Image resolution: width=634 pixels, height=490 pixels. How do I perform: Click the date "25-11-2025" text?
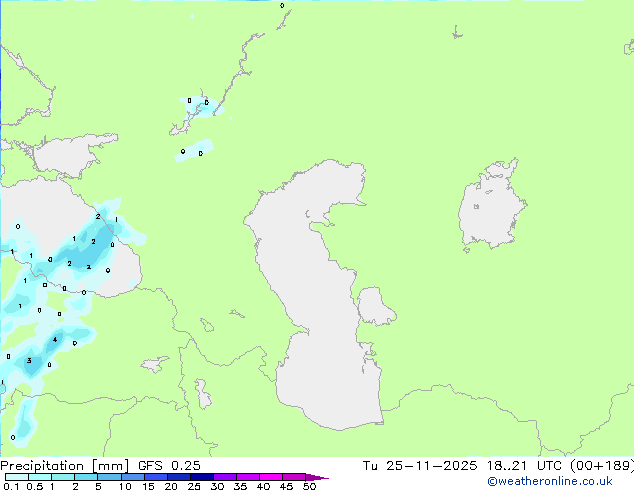pyautogui.click(x=431, y=466)
